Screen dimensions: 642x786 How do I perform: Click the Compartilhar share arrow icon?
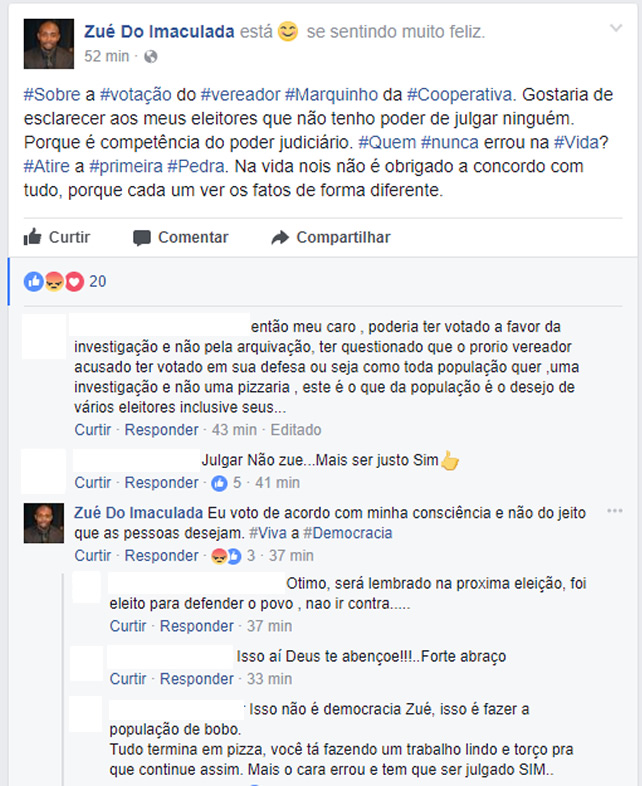coord(280,237)
